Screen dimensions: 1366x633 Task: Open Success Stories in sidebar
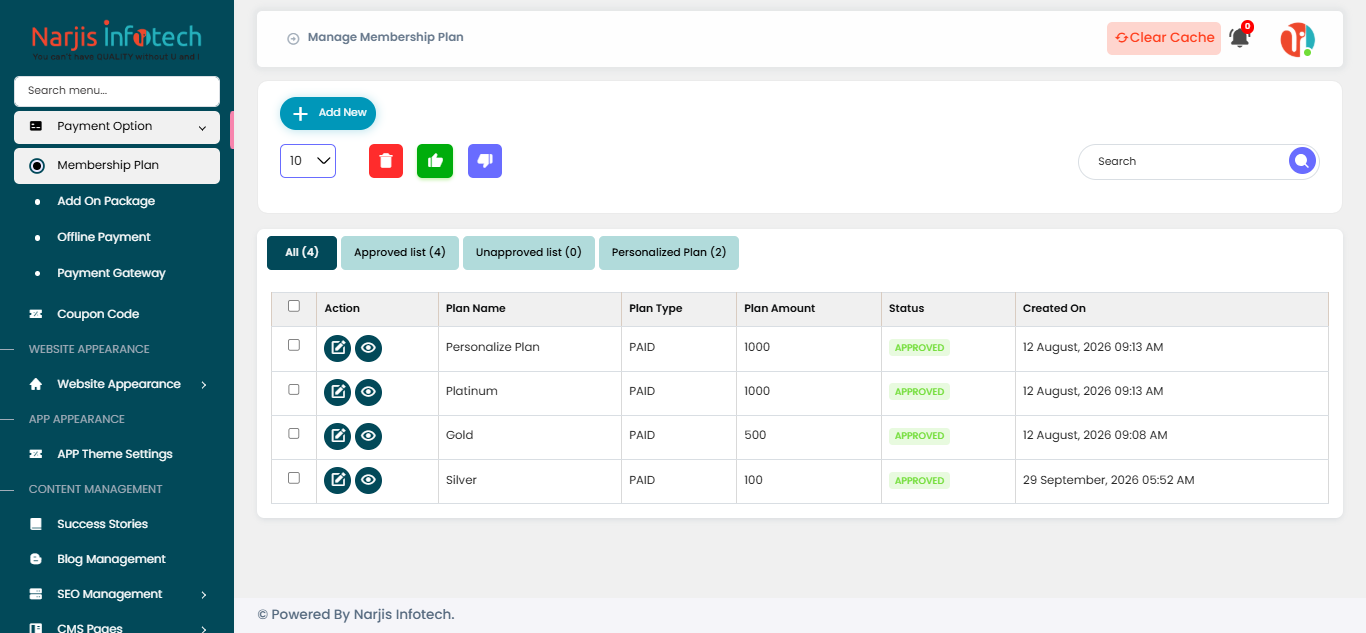point(102,524)
